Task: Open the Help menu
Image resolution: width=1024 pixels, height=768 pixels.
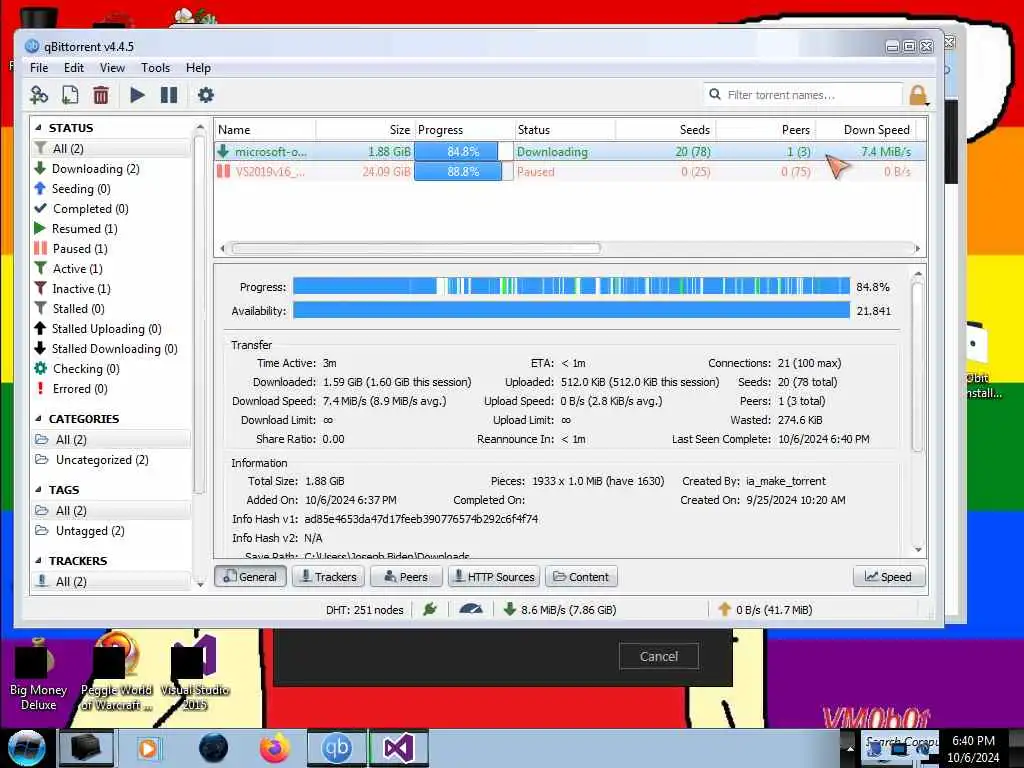Action: [x=199, y=68]
